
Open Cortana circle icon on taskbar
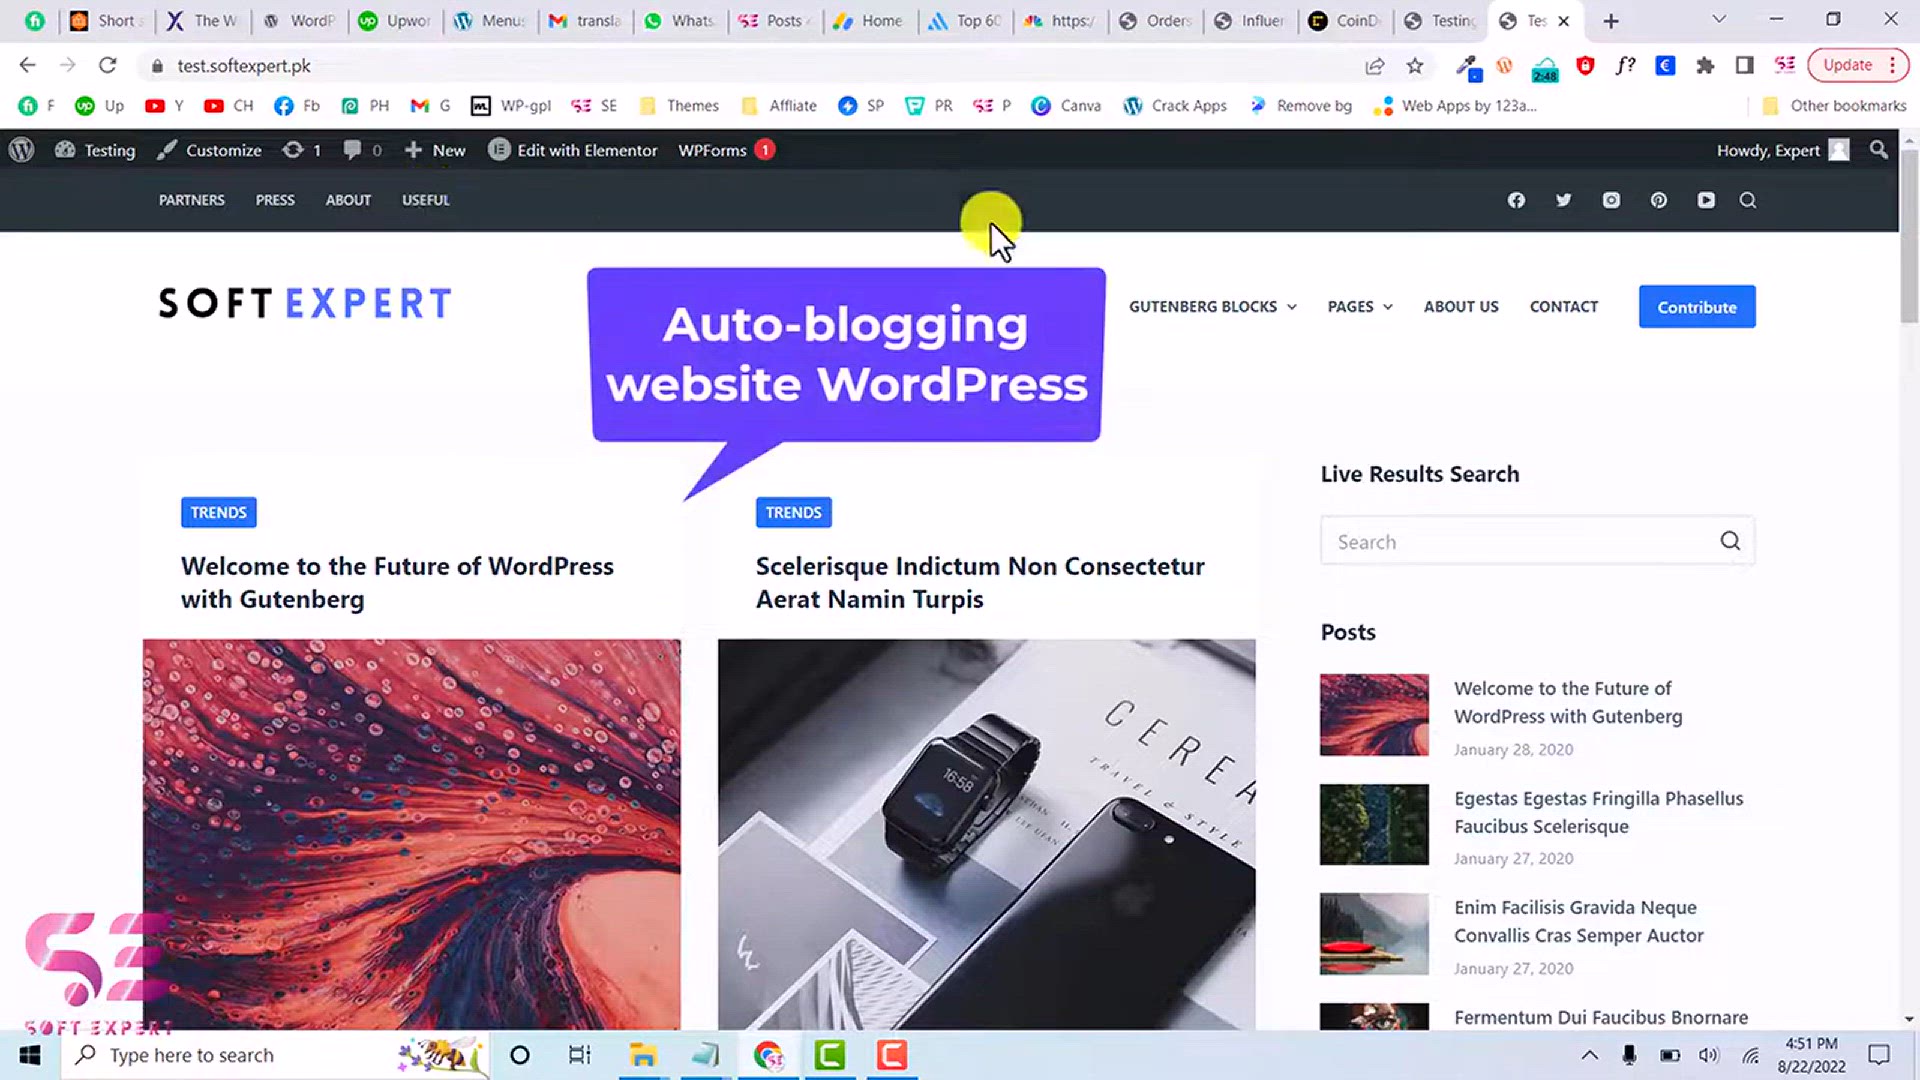point(519,1055)
